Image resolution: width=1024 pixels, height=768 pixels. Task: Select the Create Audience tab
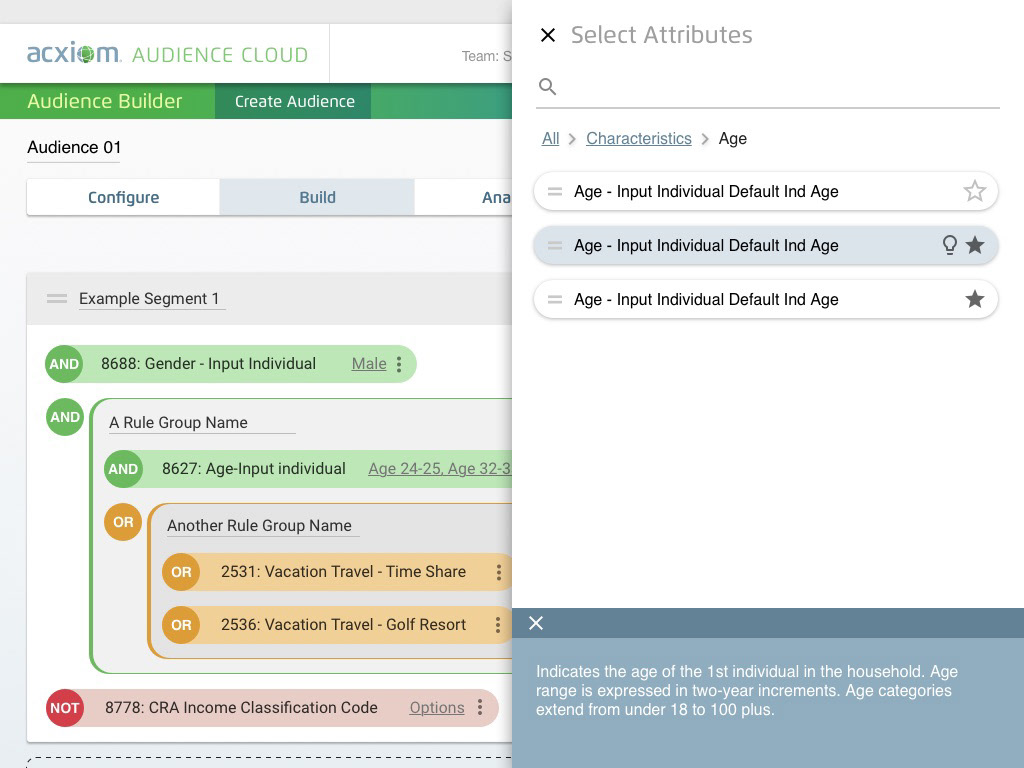(294, 101)
